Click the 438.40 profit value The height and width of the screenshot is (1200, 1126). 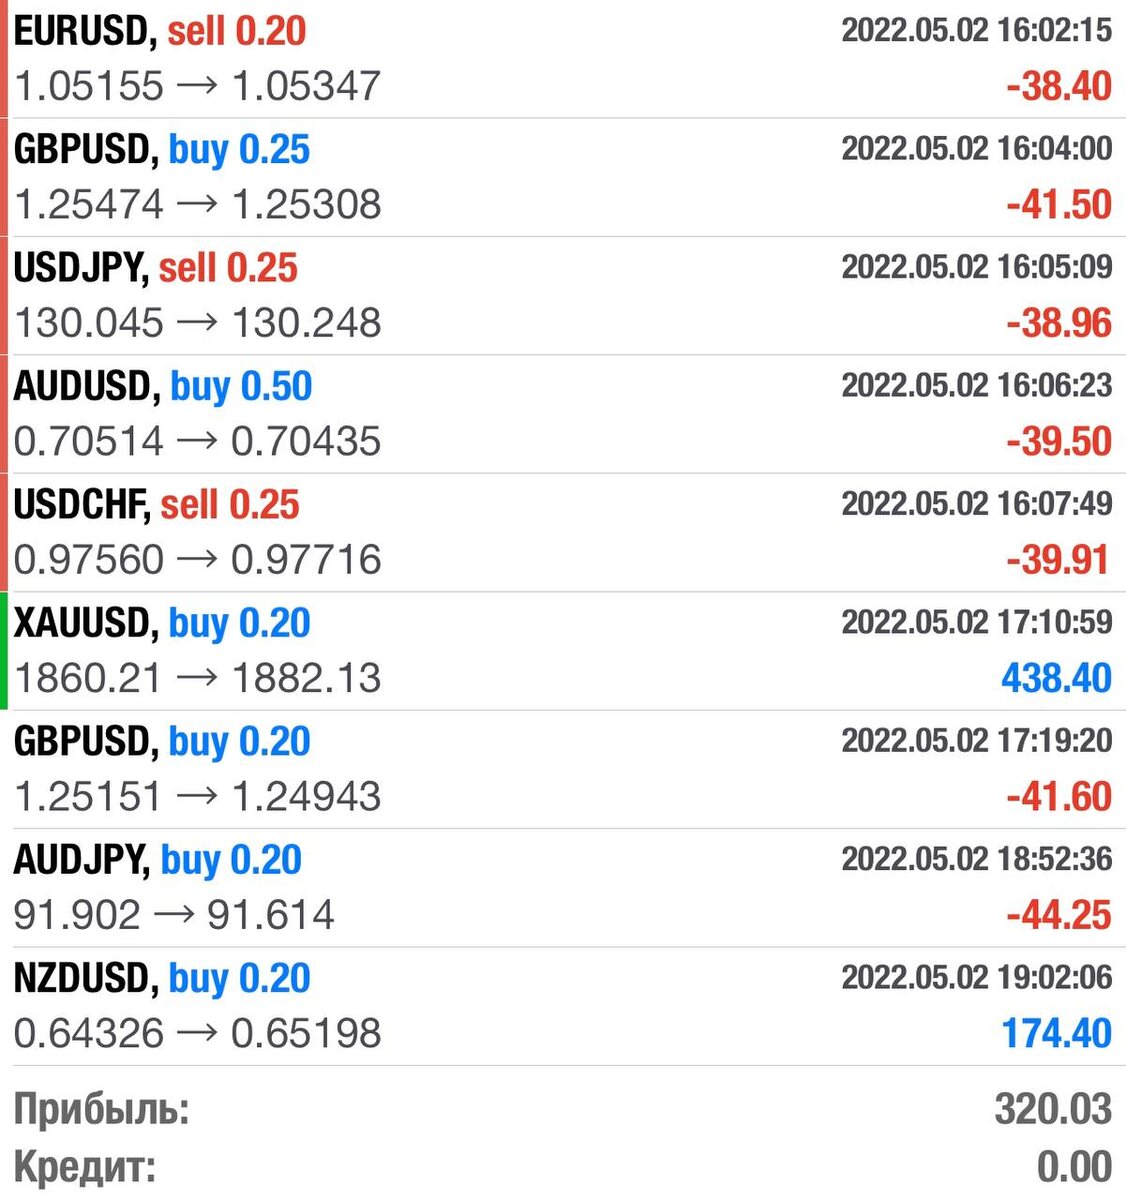pyautogui.click(x=1056, y=678)
